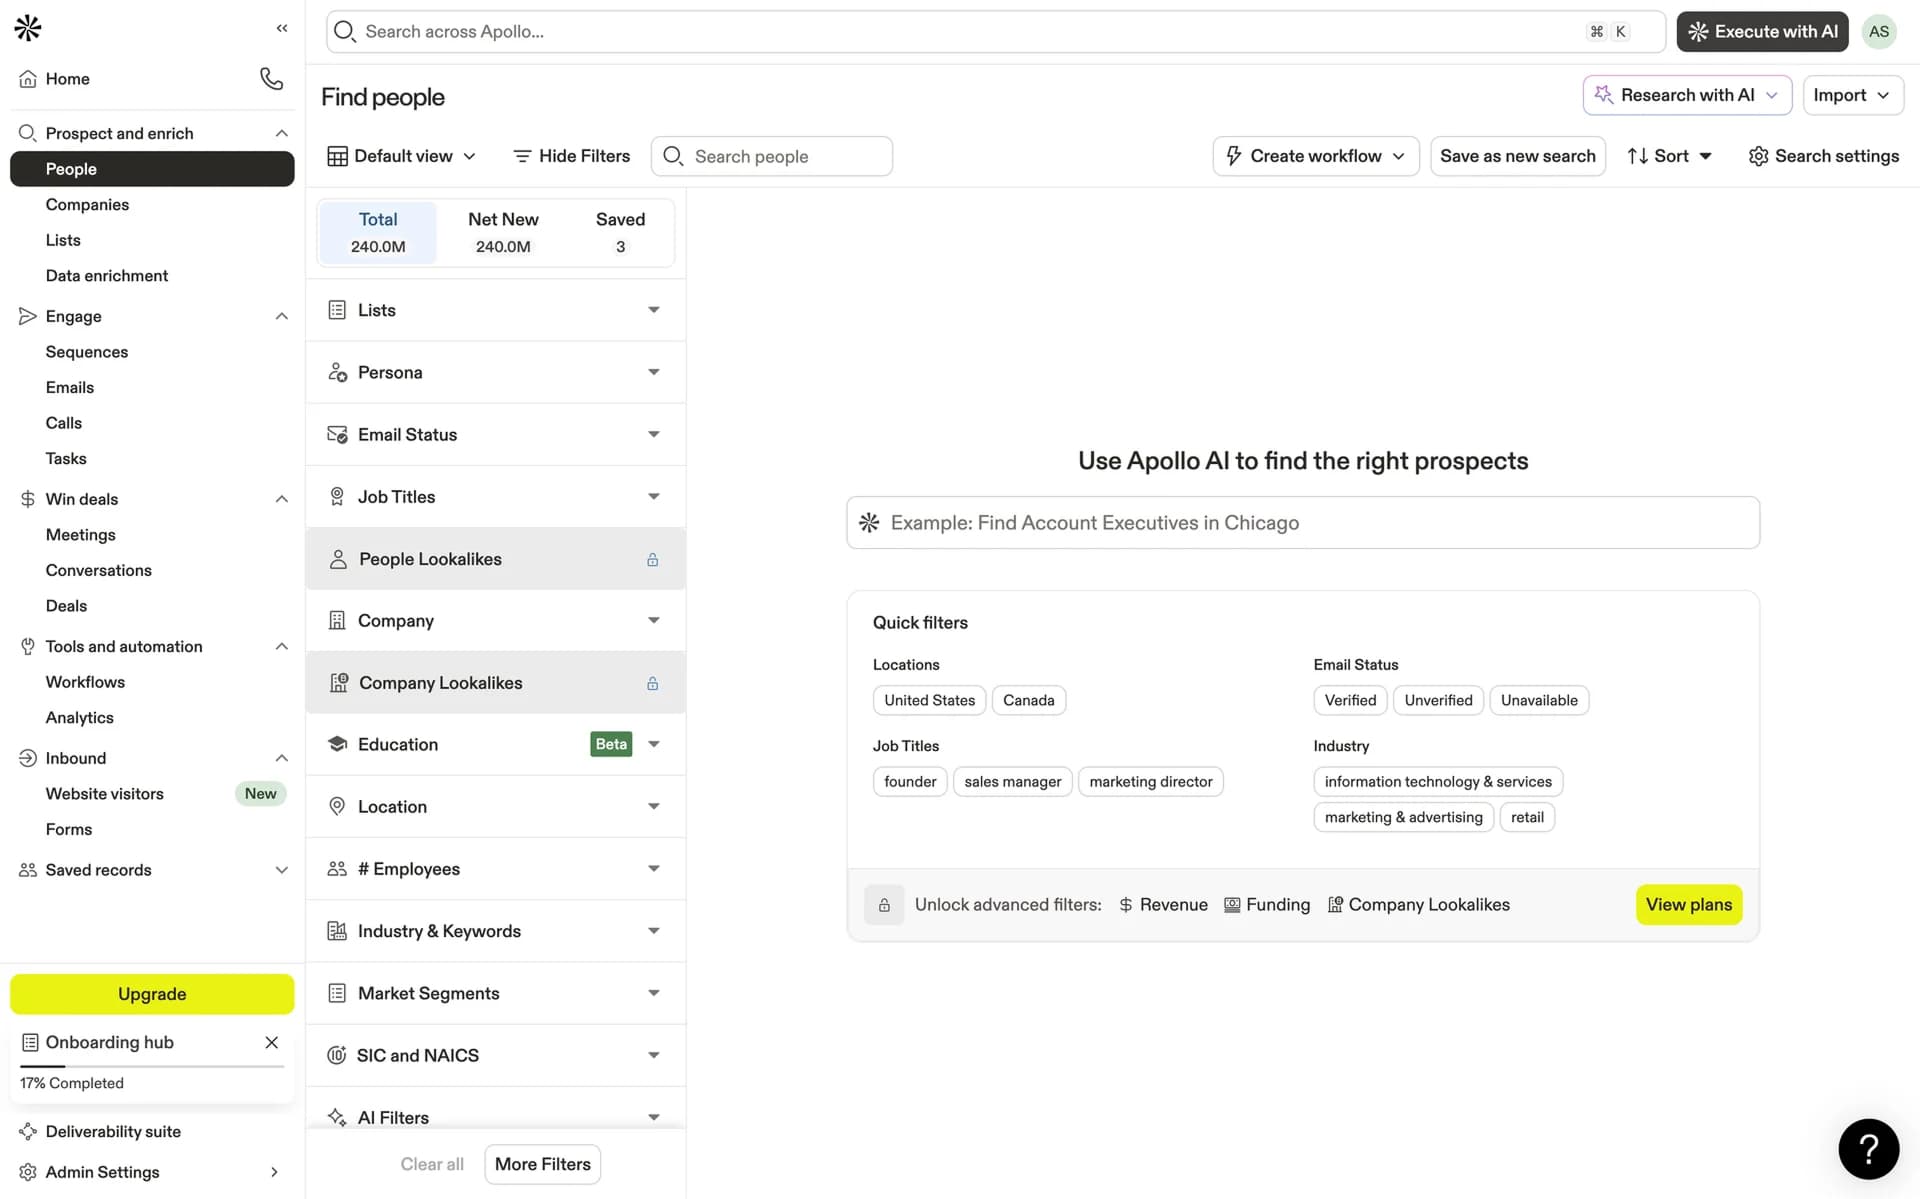Viewport: 1920px width, 1199px height.
Task: Expand the Persona filter dropdown
Action: (653, 372)
